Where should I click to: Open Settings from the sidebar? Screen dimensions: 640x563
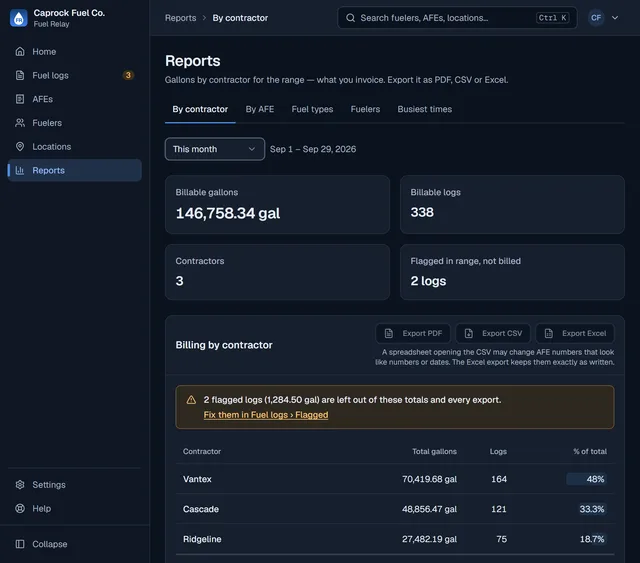[74, 485]
